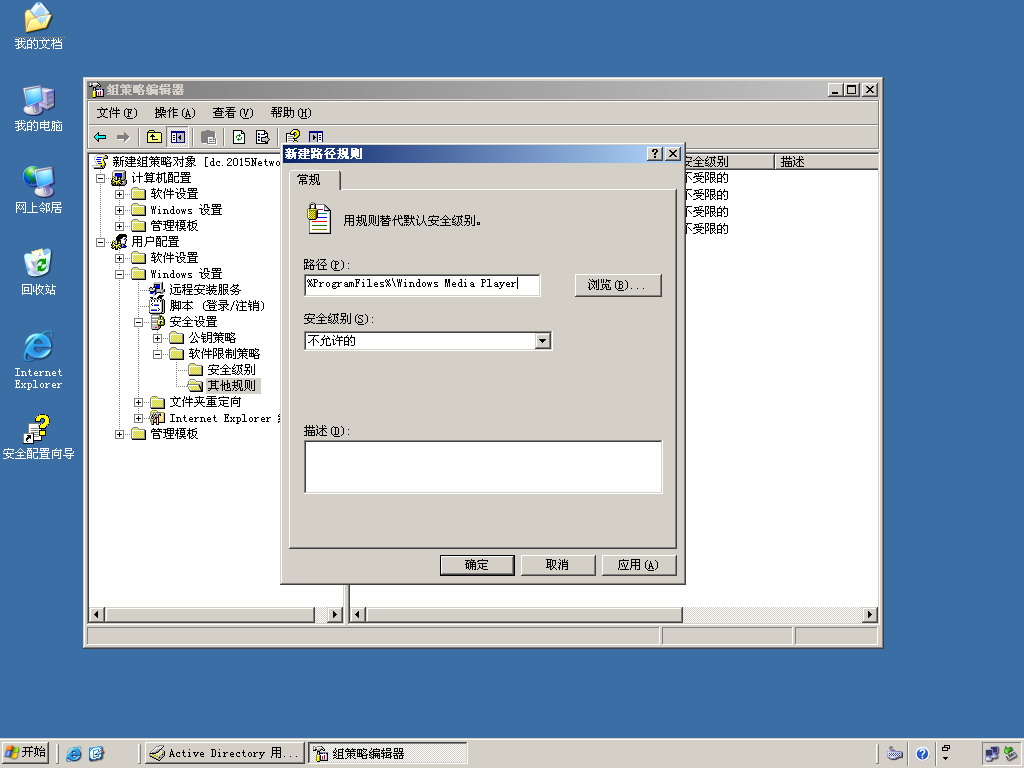Click the Help toolbar icon with question mark
1024x768 pixels.
point(293,136)
